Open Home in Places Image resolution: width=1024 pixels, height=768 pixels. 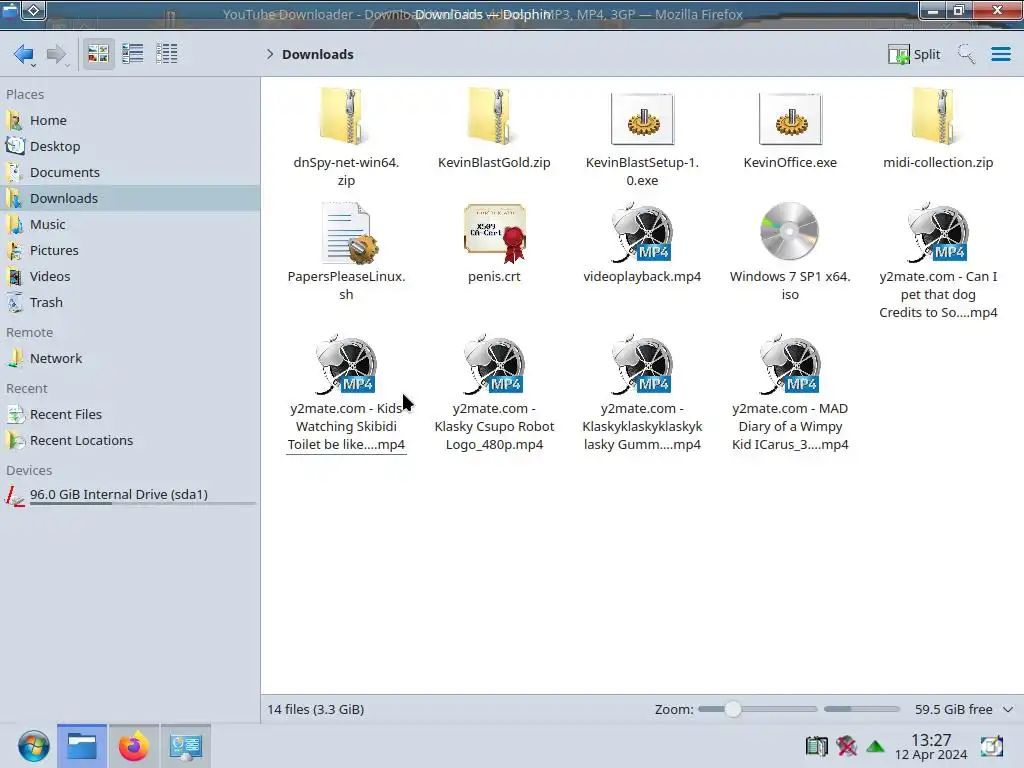coord(130,120)
